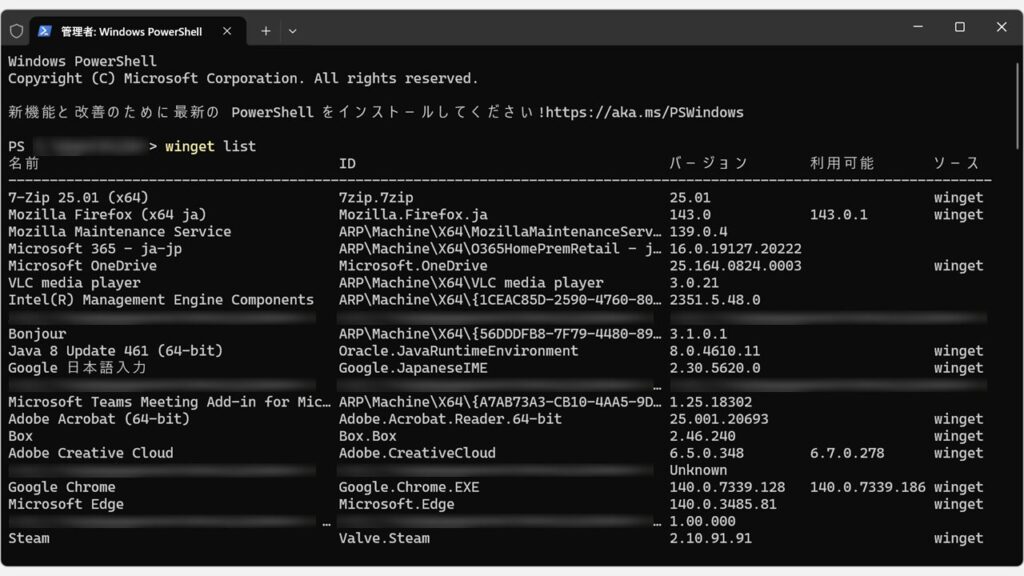
Task: Click 'Box.Box' ID
Action: pyautogui.click(x=367, y=435)
